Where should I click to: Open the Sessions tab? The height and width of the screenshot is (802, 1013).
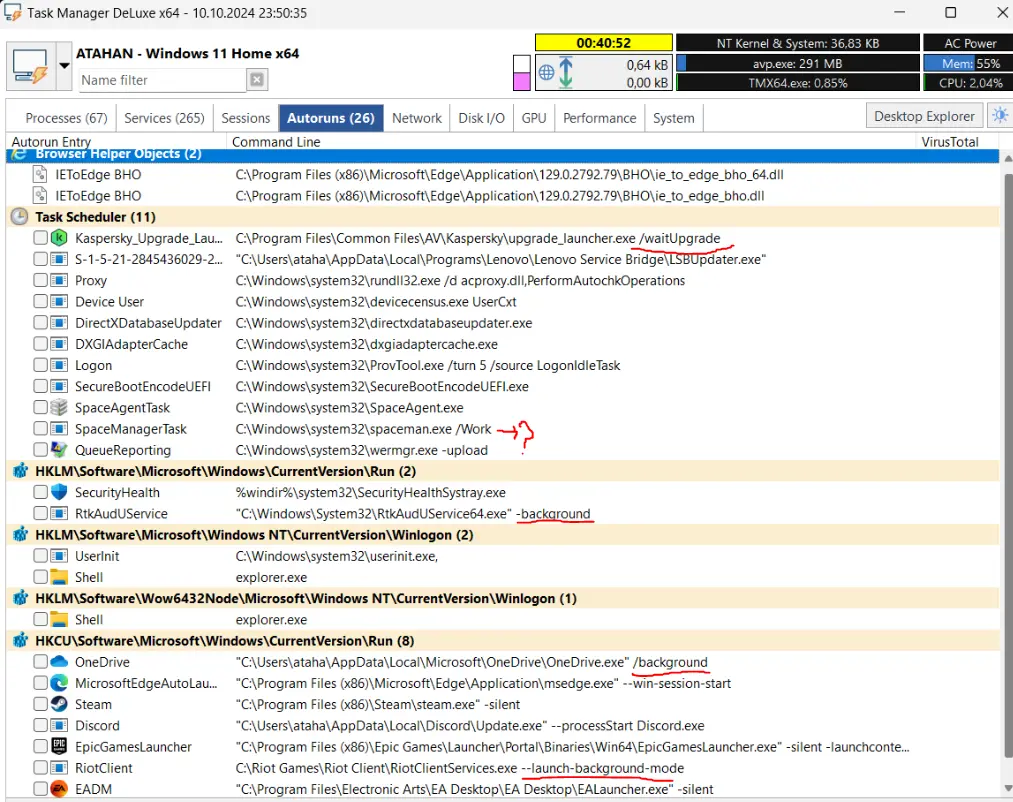click(x=245, y=118)
